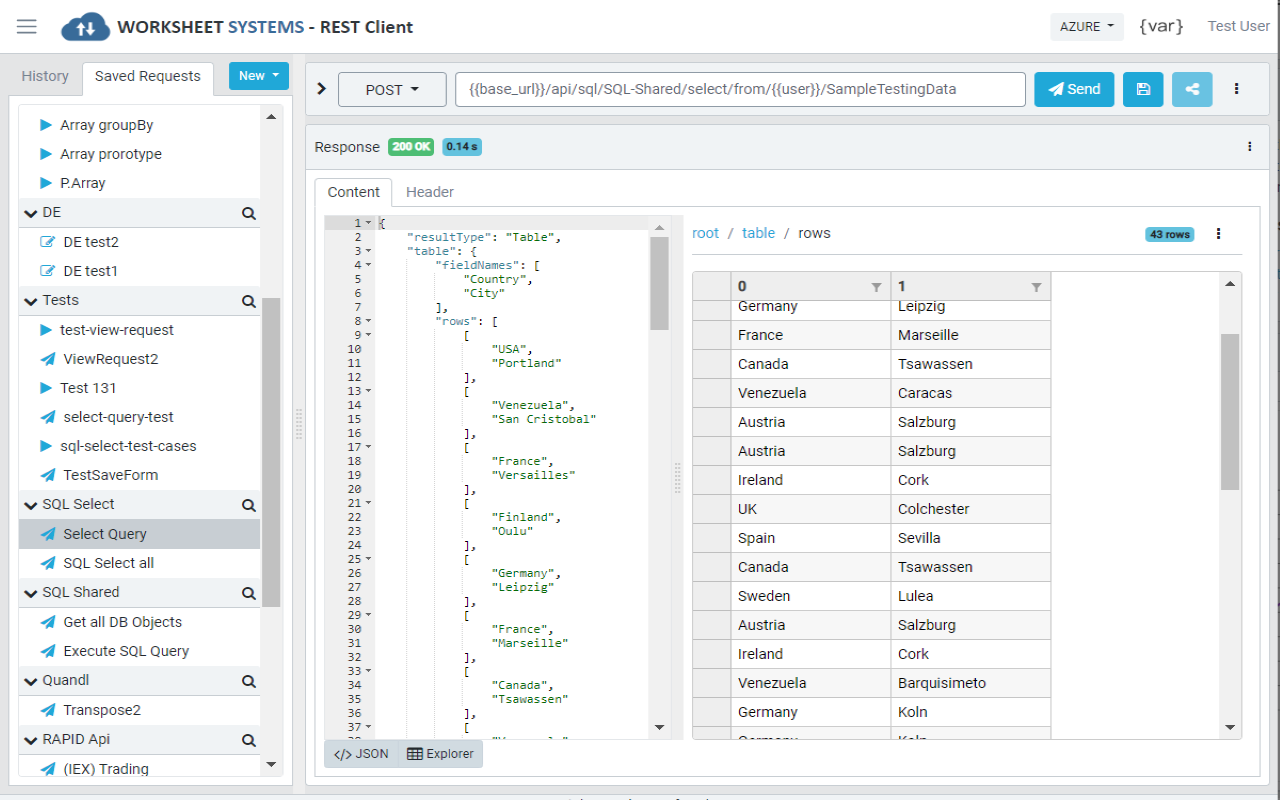Switch to the Saved Requests tab
The height and width of the screenshot is (800, 1280).
point(147,76)
